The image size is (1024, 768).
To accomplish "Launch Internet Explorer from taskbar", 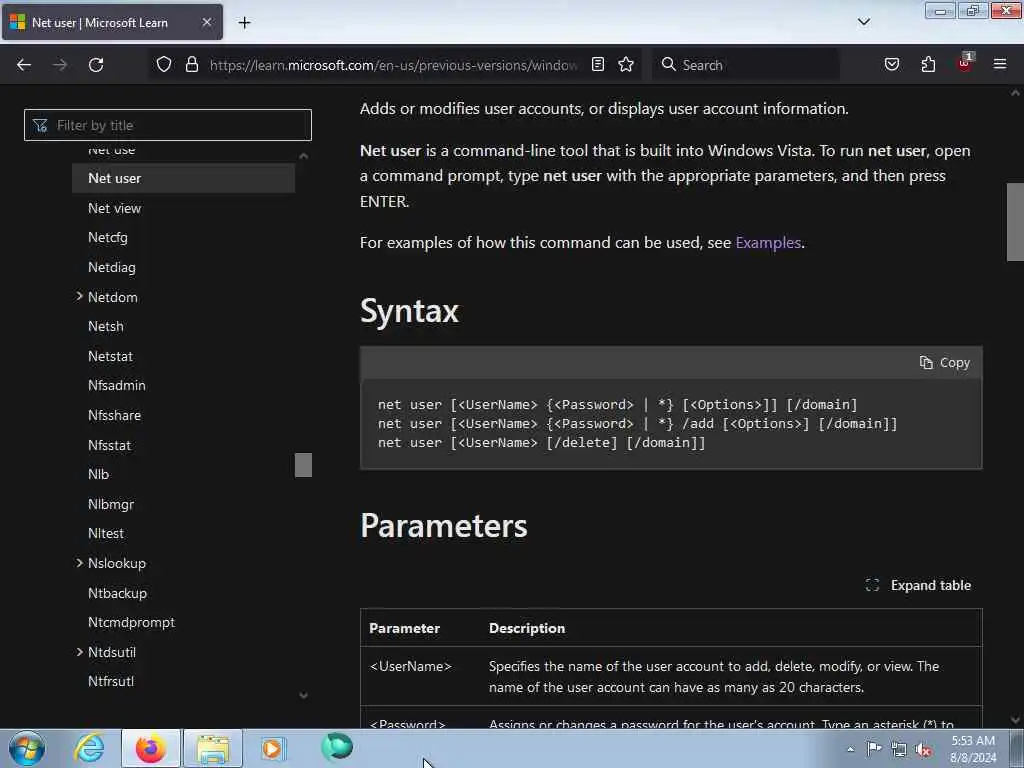I will 89,748.
